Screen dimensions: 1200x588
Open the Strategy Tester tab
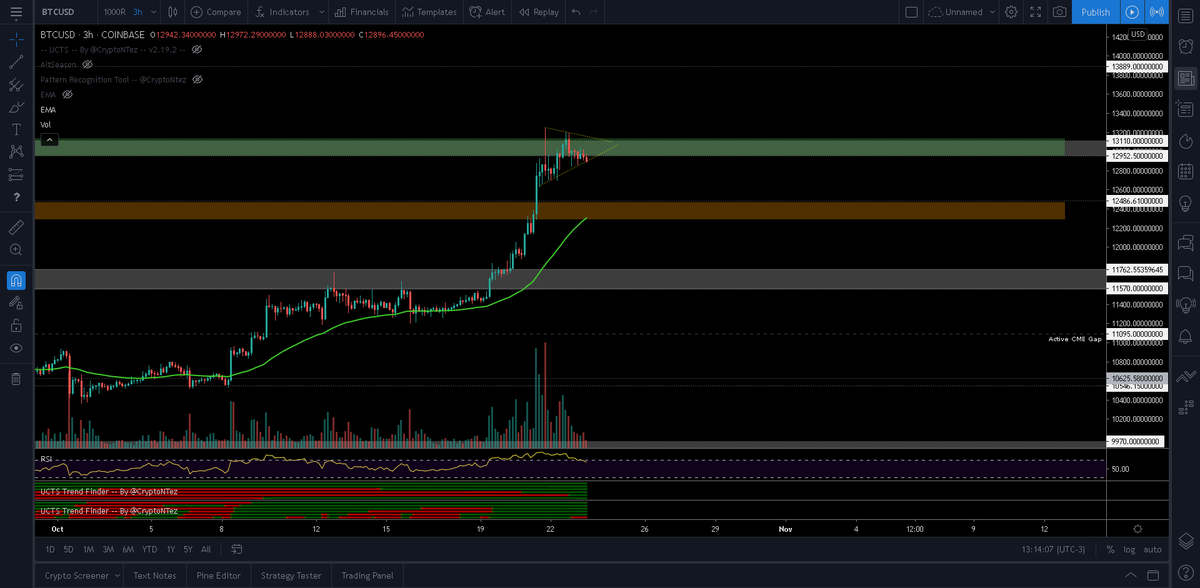[x=291, y=575]
